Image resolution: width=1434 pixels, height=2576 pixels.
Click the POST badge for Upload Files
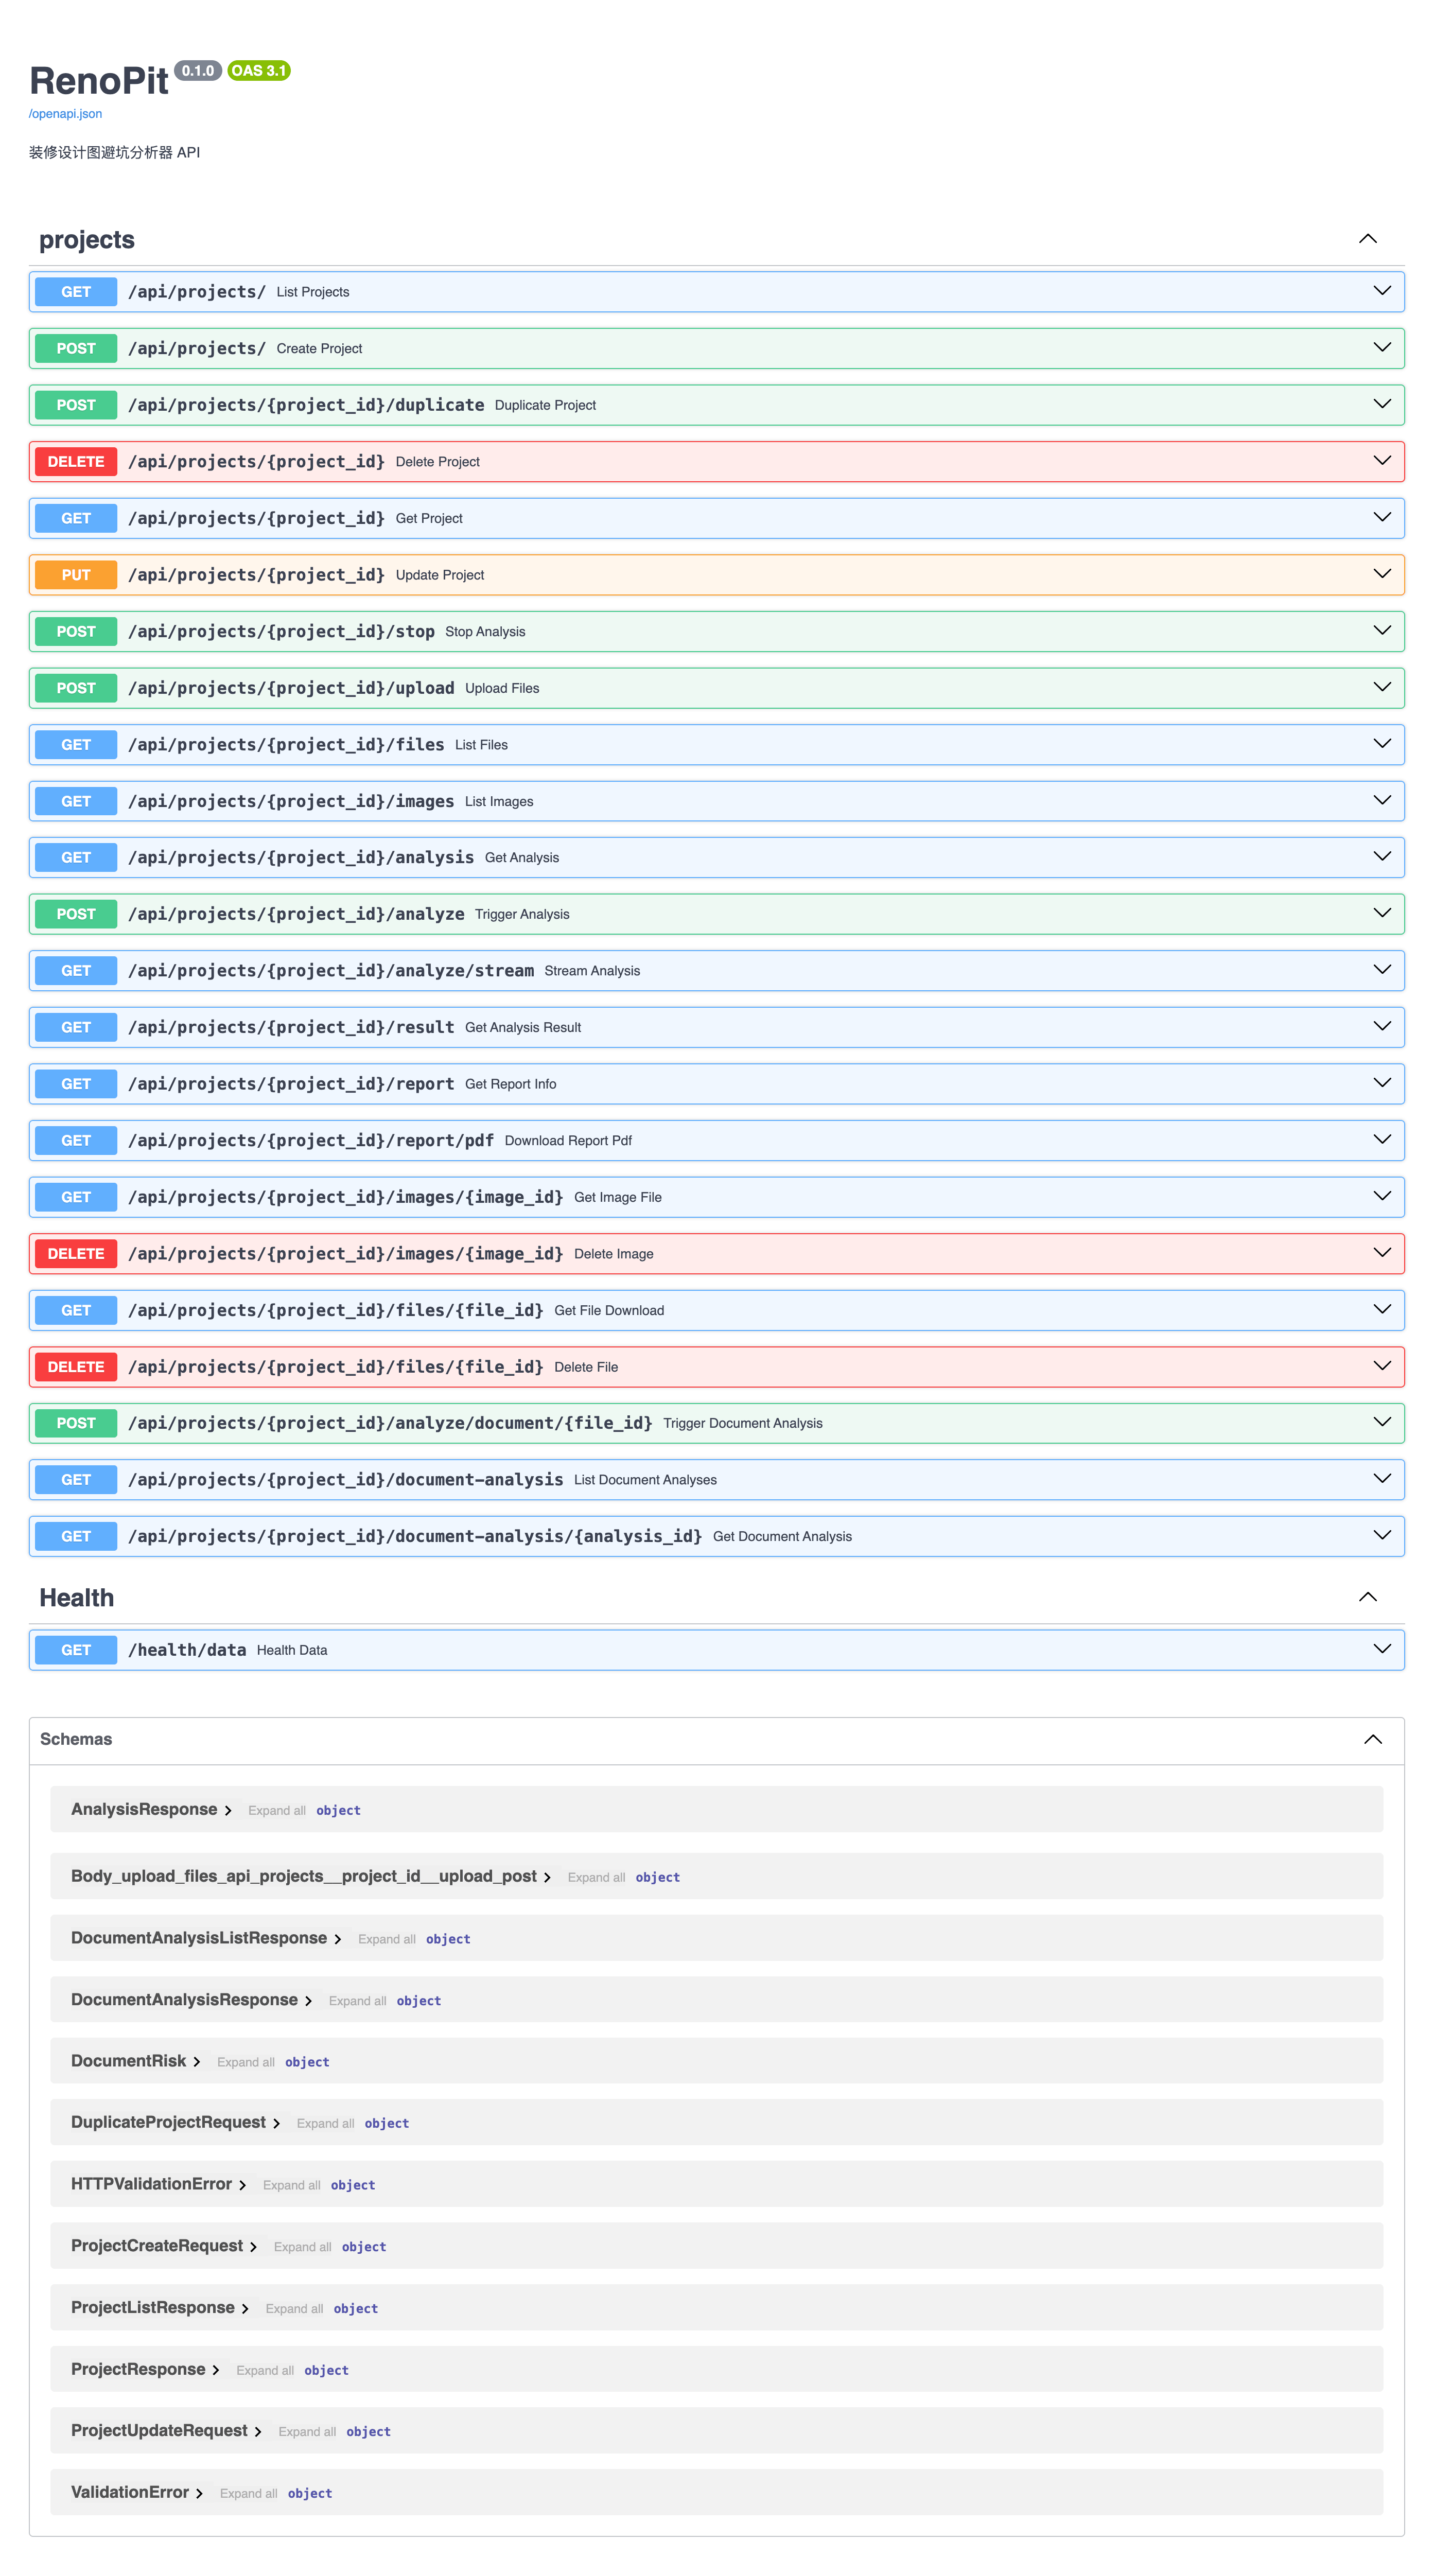coord(76,688)
